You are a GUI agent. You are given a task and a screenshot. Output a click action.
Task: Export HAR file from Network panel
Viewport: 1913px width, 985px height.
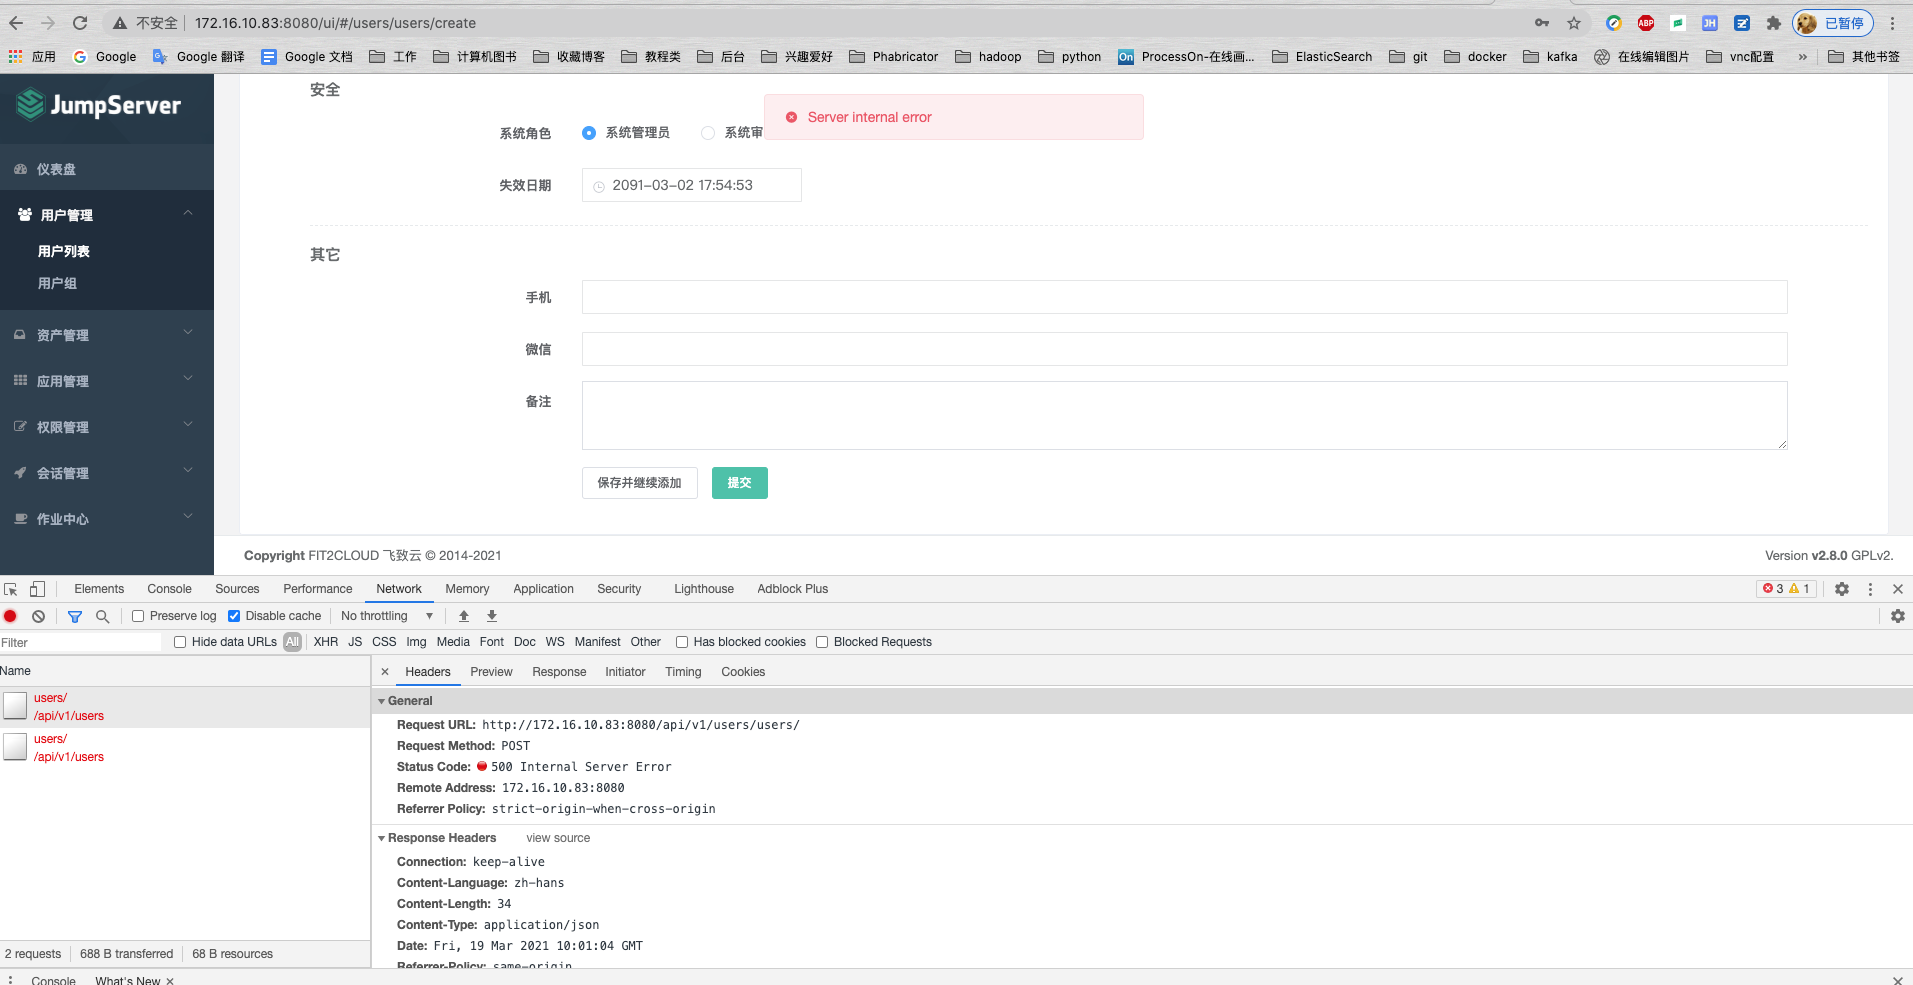click(491, 616)
